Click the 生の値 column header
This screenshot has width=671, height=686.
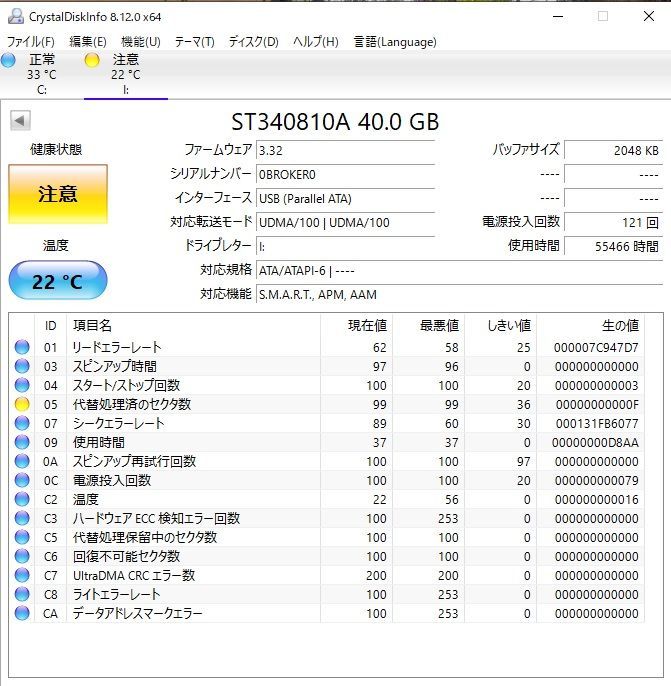591,326
